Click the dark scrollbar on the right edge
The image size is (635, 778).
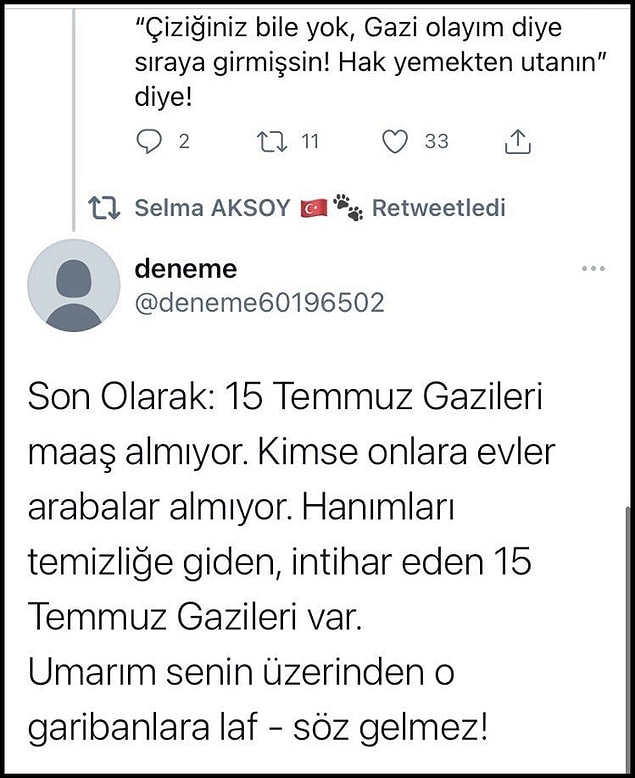pos(630,640)
